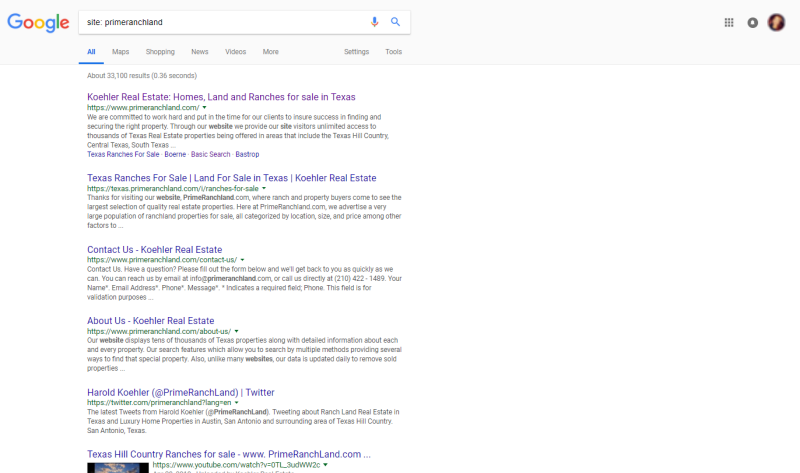800x473 pixels.
Task: Expand dropdown arrow beside texas.primeranchland.com ranches-for-sale URL
Action: click(264, 189)
